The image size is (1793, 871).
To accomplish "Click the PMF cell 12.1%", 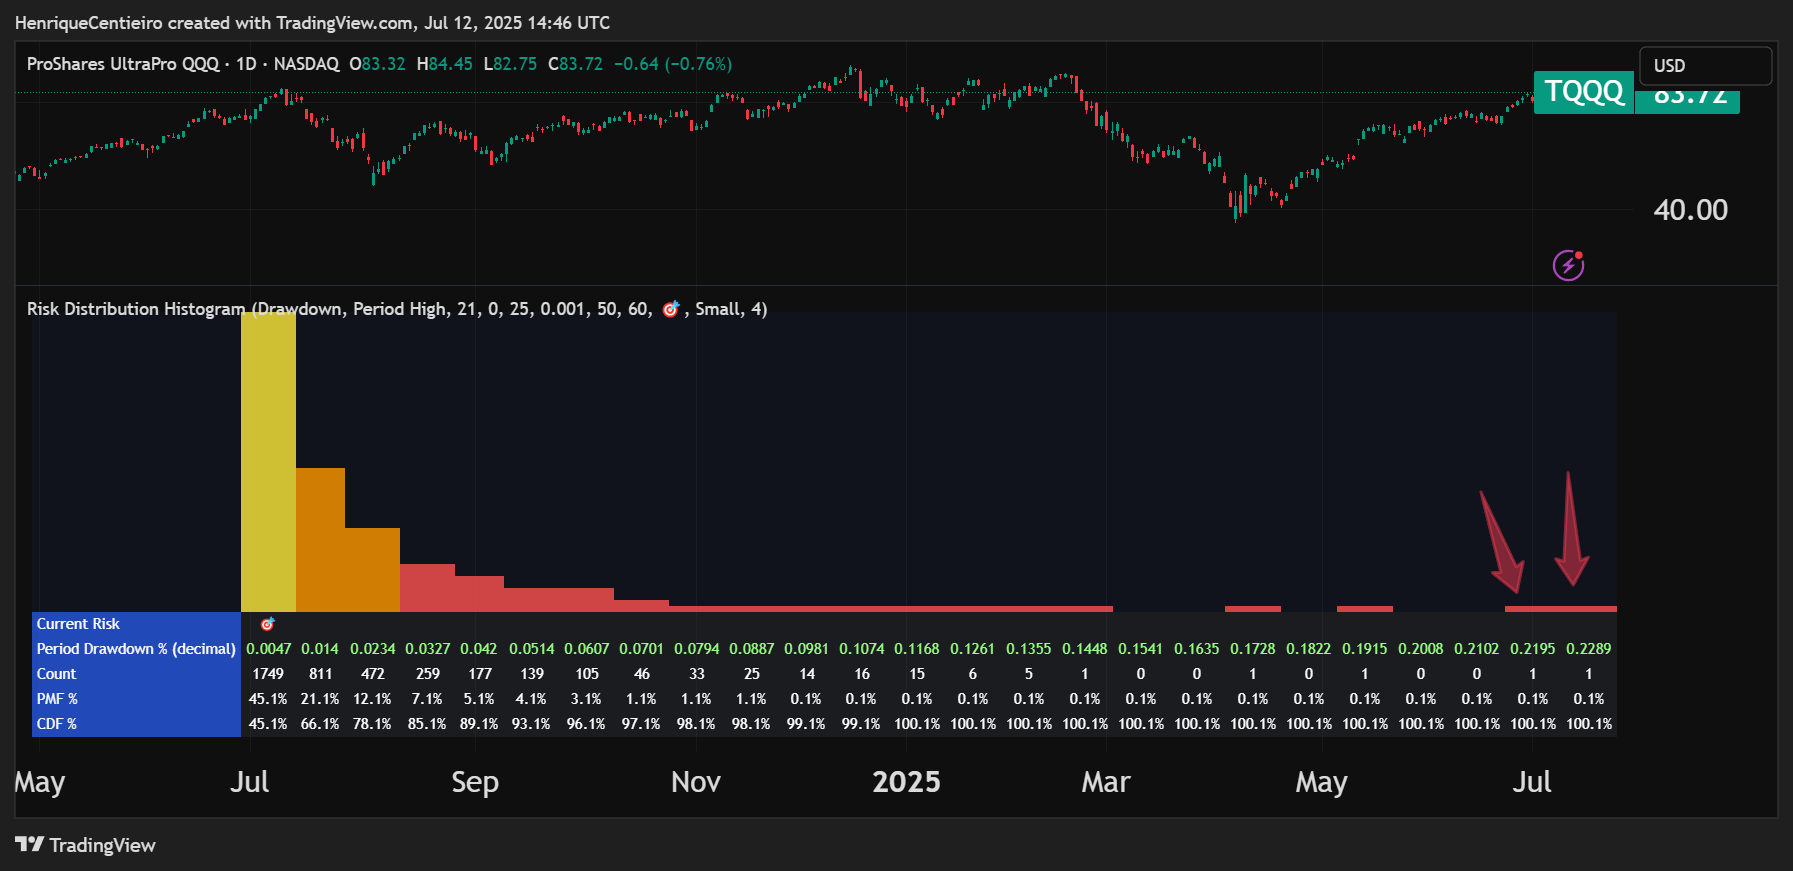I will [372, 699].
